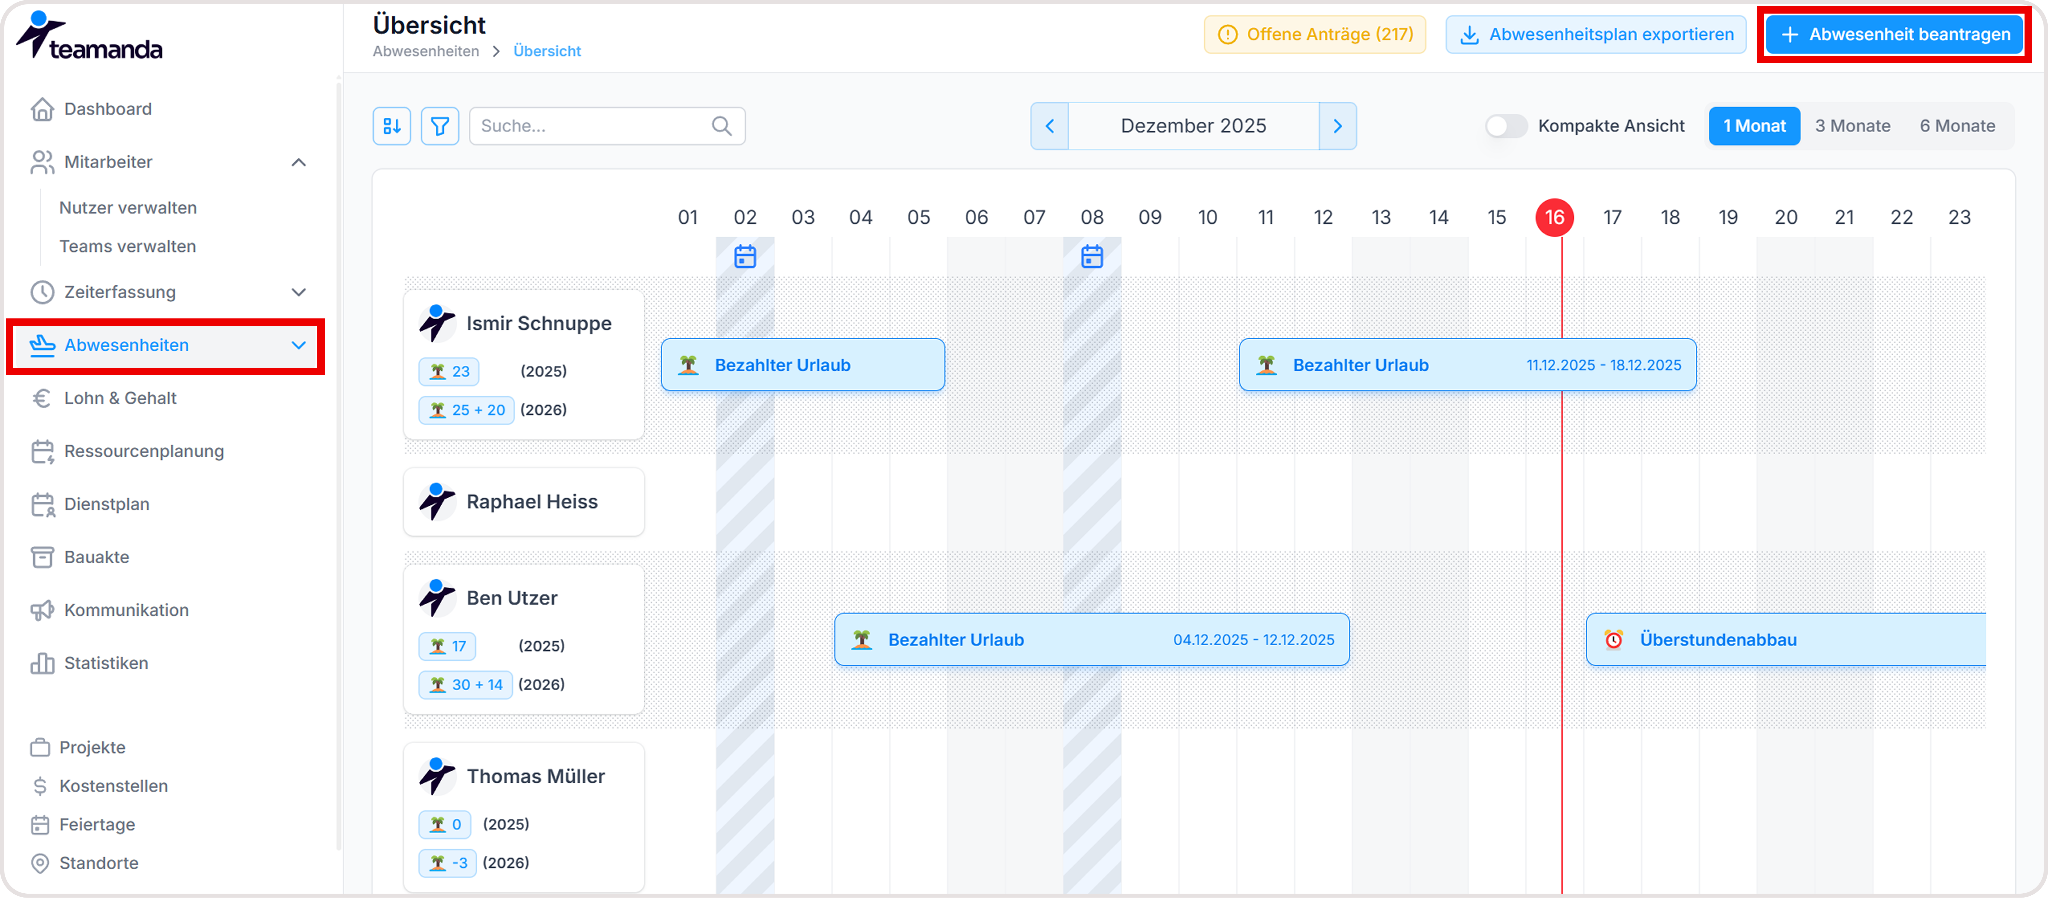Click the Abwesenheiten plane icon
The height and width of the screenshot is (898, 2048).
(x=42, y=345)
